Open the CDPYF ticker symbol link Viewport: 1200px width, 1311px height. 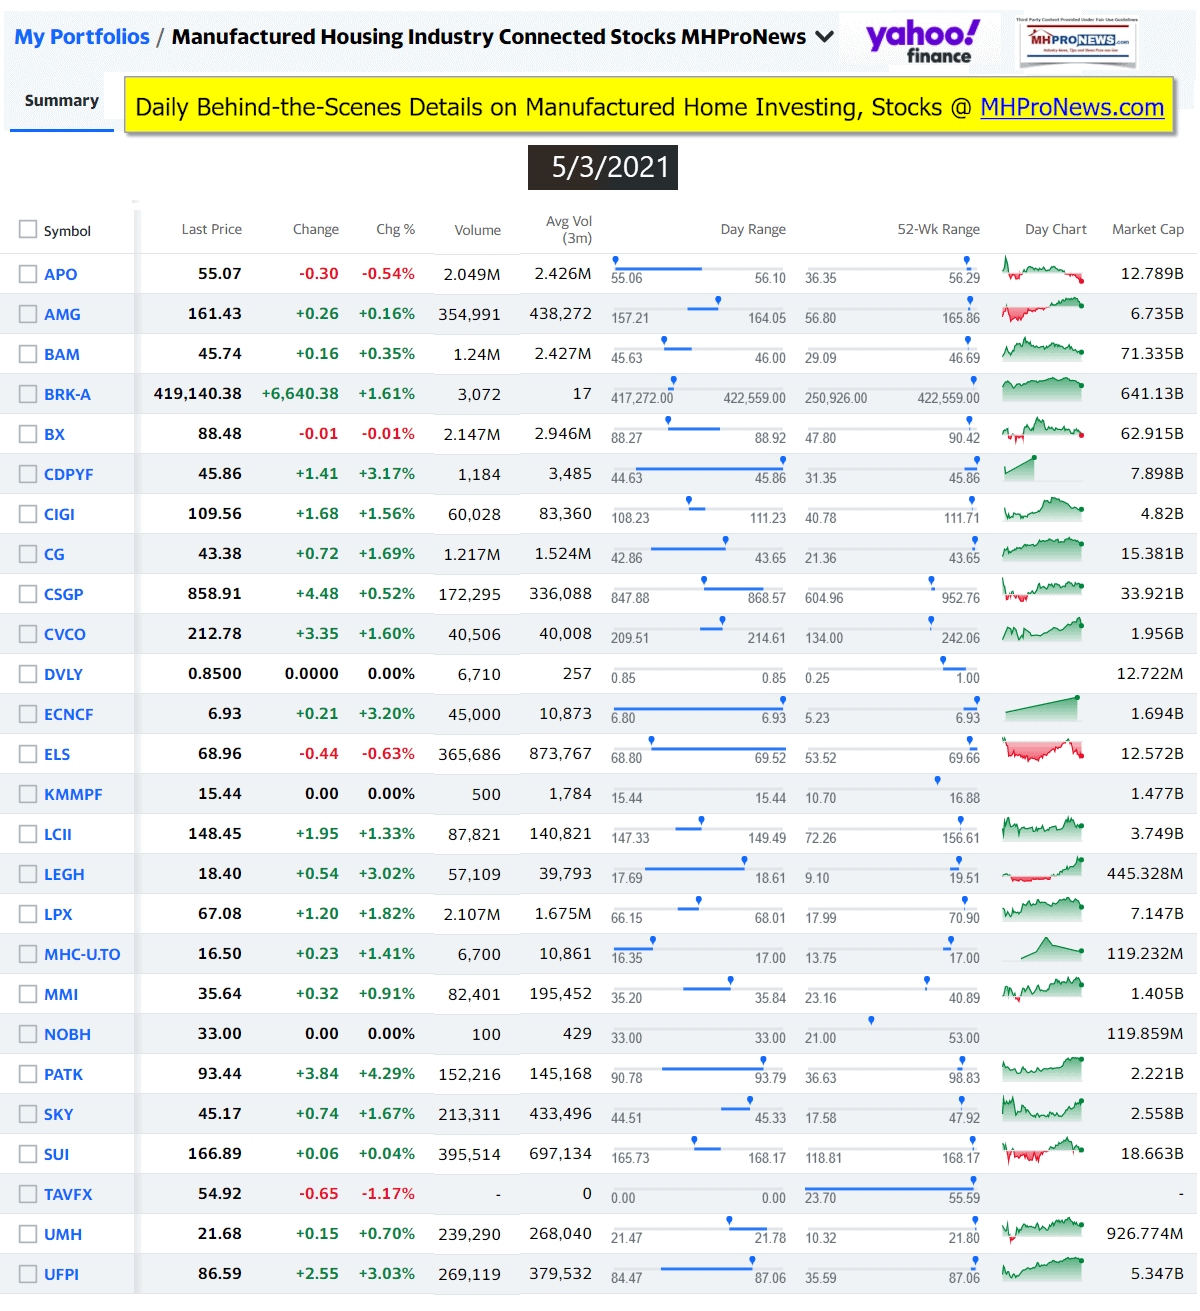tap(68, 474)
